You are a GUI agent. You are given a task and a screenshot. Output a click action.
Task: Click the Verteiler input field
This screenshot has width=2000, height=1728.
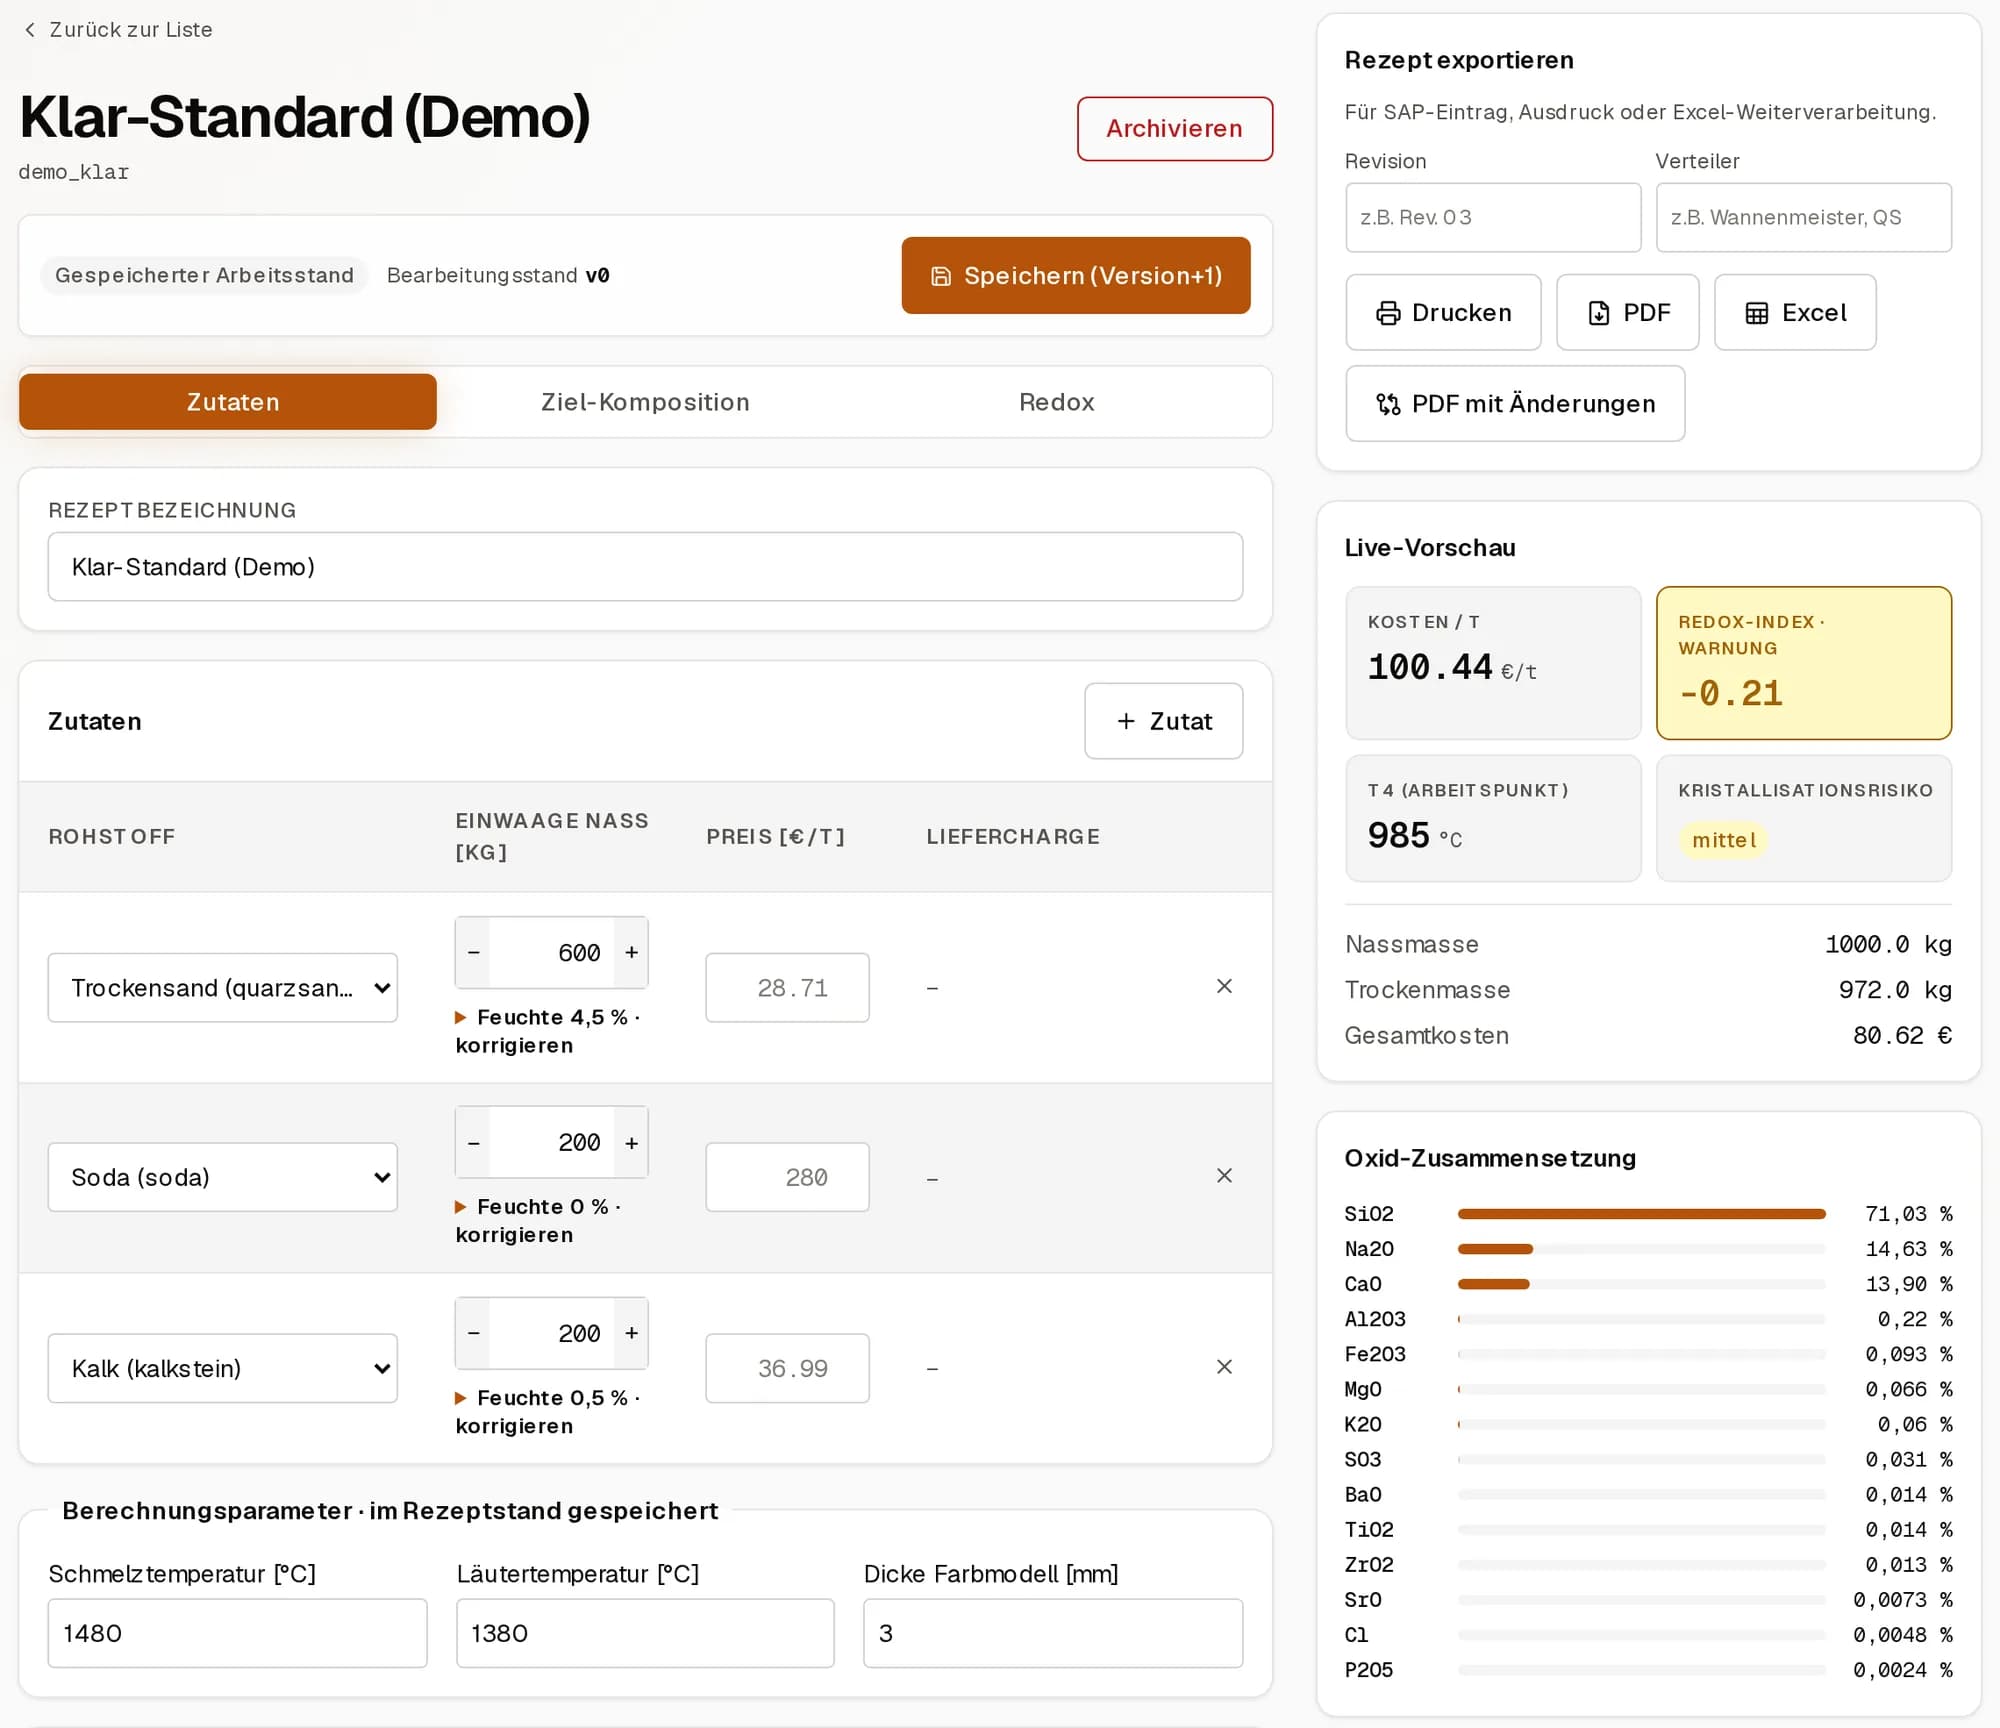click(1803, 217)
